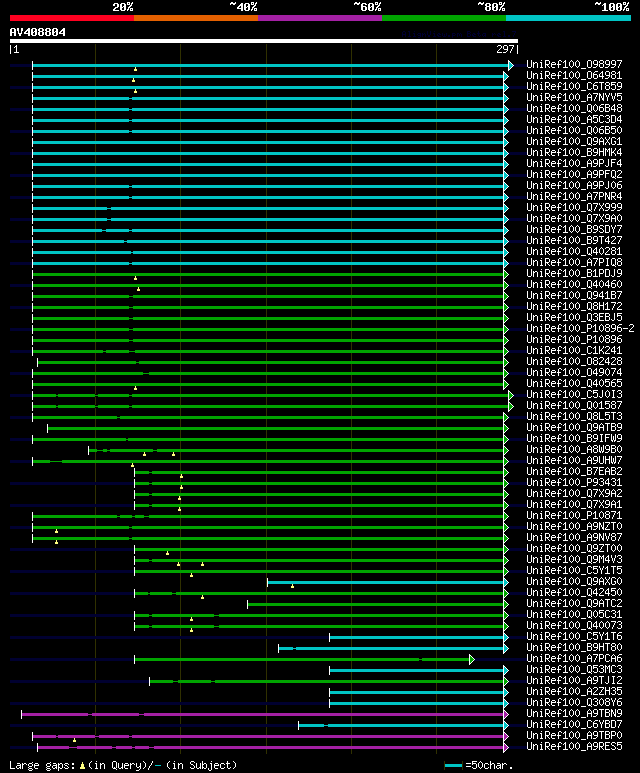Select UniRef100_C1K241 hit name

tap(574, 351)
